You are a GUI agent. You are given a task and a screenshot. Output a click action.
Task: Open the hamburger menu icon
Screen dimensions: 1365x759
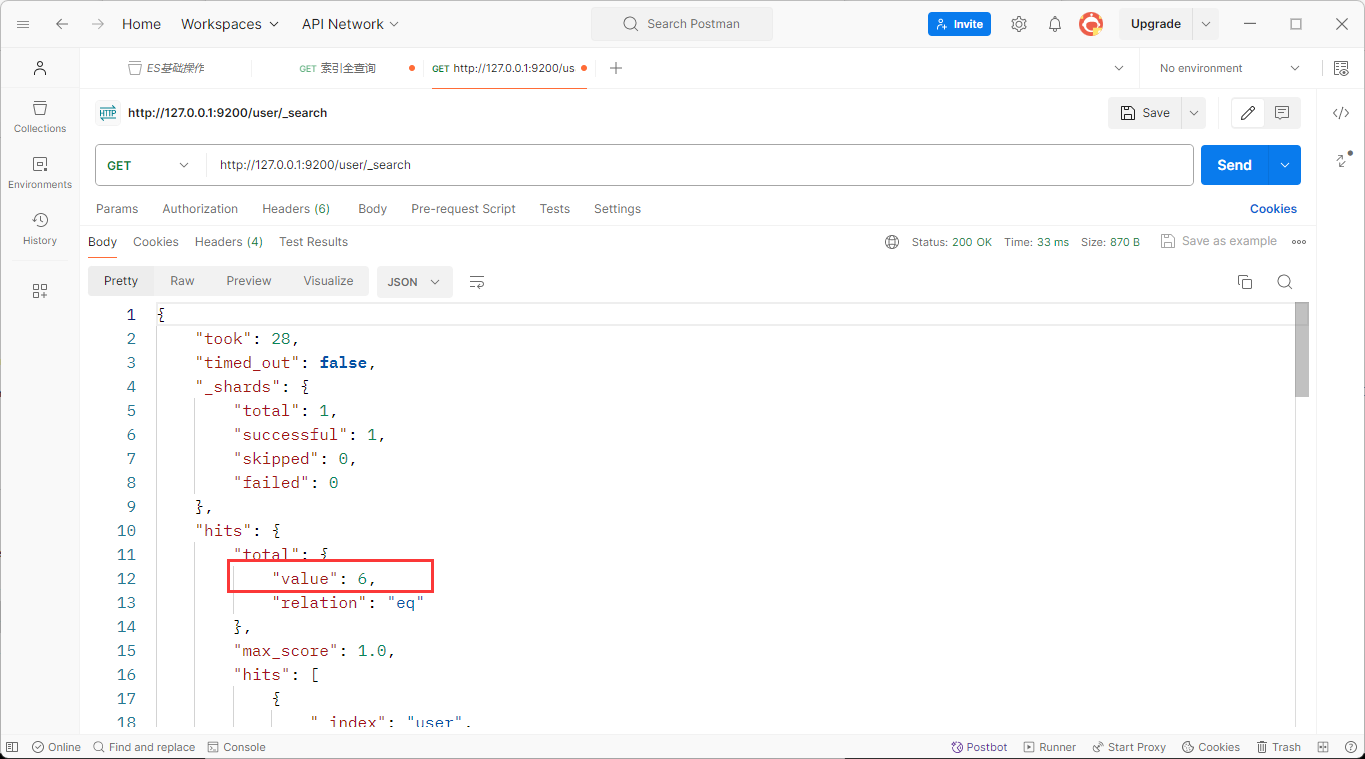23,24
